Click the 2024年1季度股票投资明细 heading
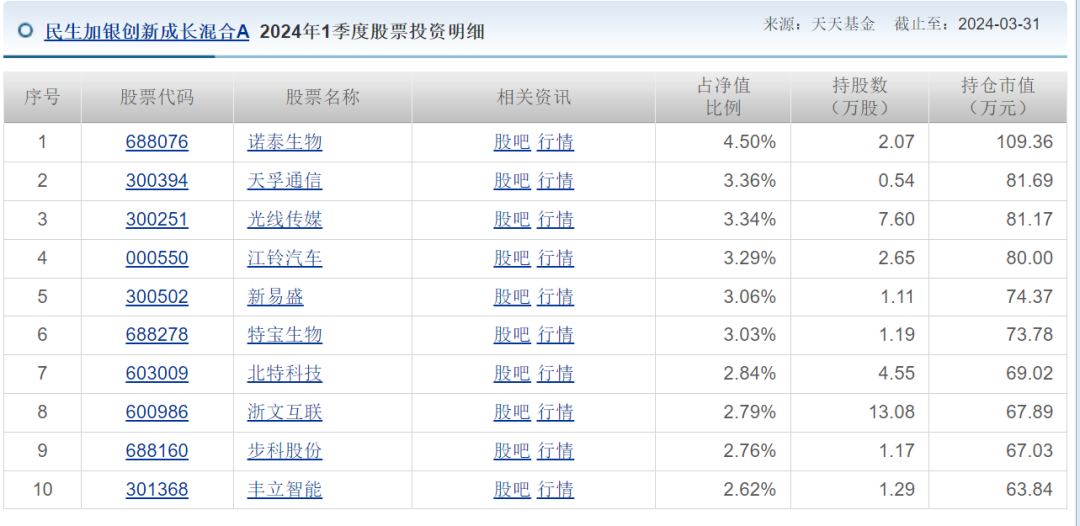This screenshot has width=1080, height=526. pos(372,31)
